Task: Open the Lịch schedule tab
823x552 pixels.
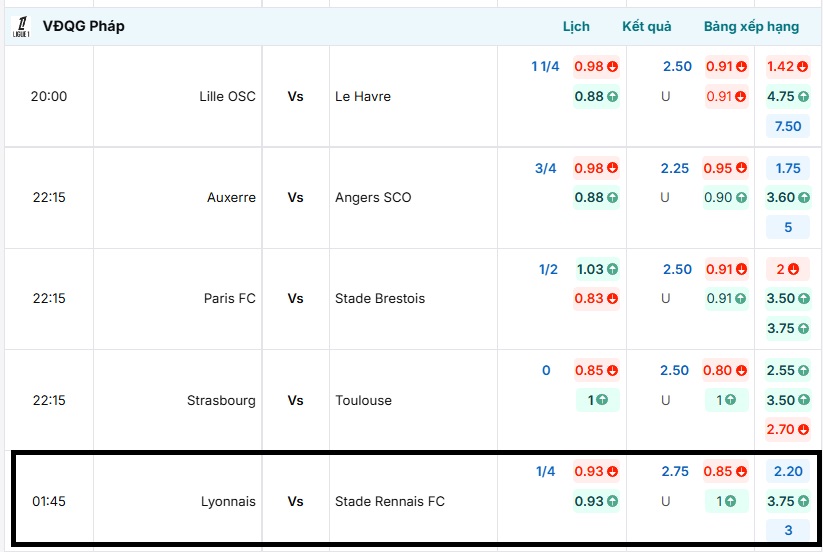Action: pyautogui.click(x=576, y=27)
